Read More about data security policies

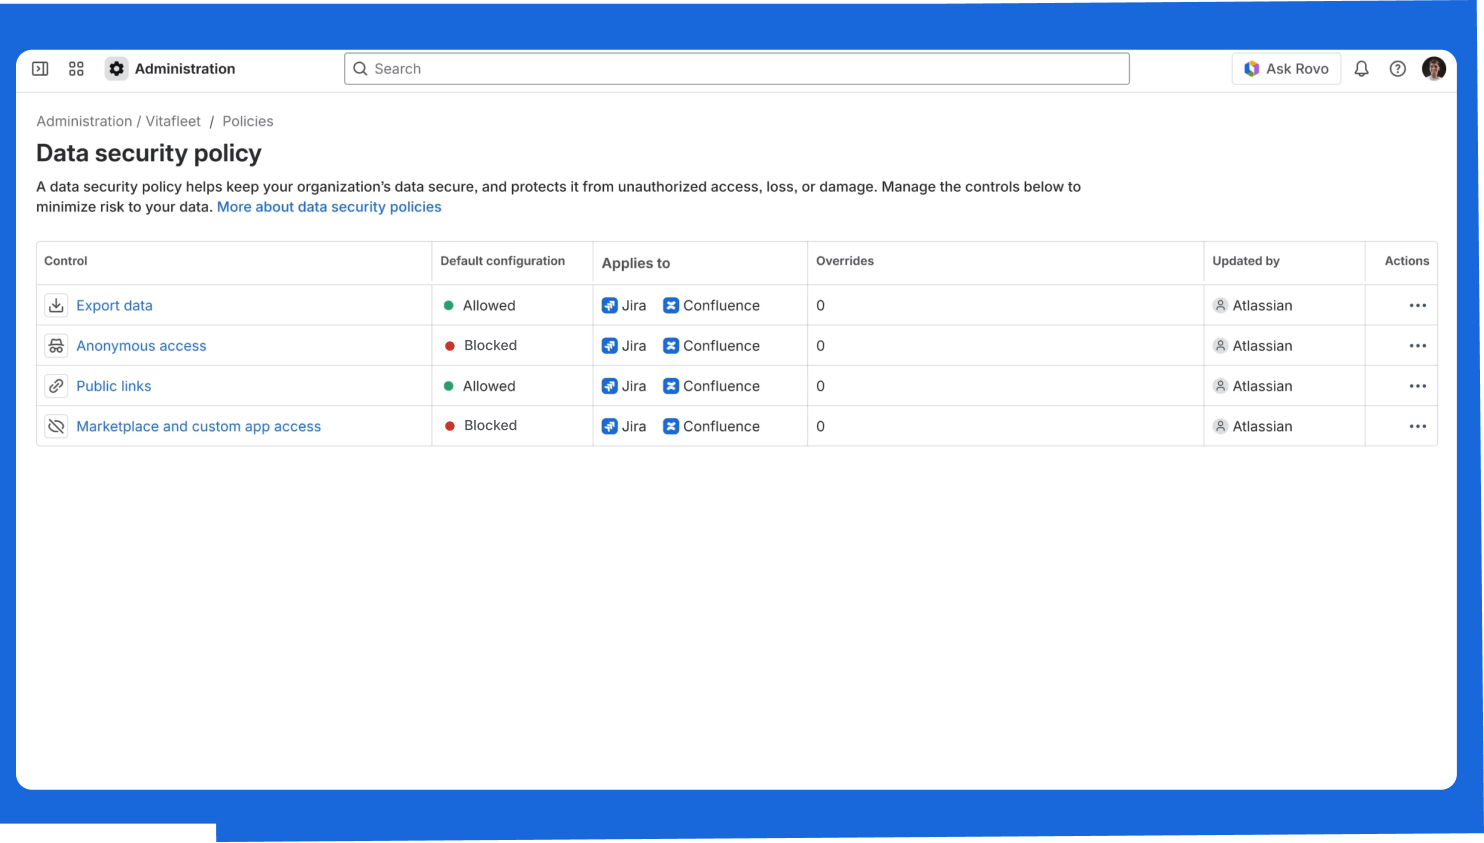tap(329, 207)
